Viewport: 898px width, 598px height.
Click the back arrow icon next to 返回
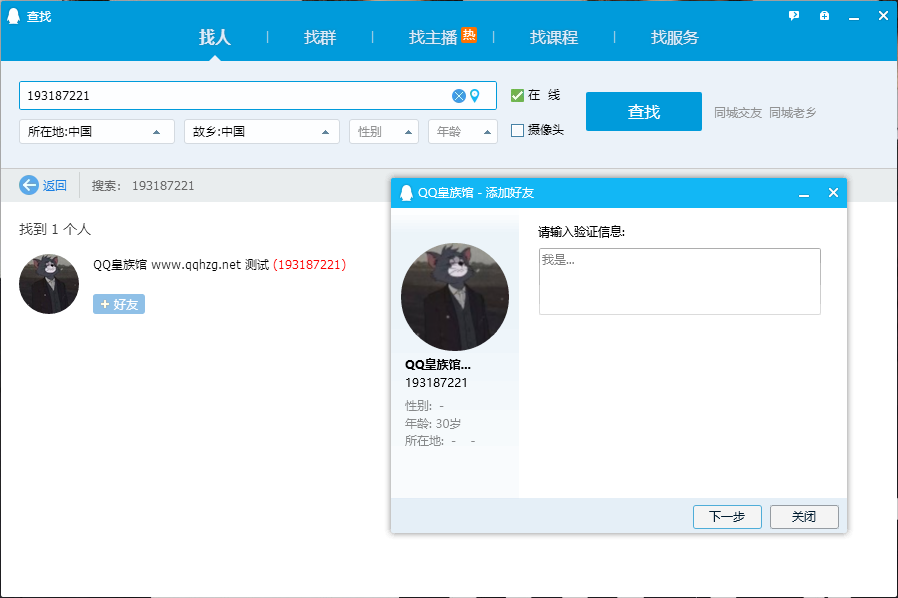tap(29, 185)
